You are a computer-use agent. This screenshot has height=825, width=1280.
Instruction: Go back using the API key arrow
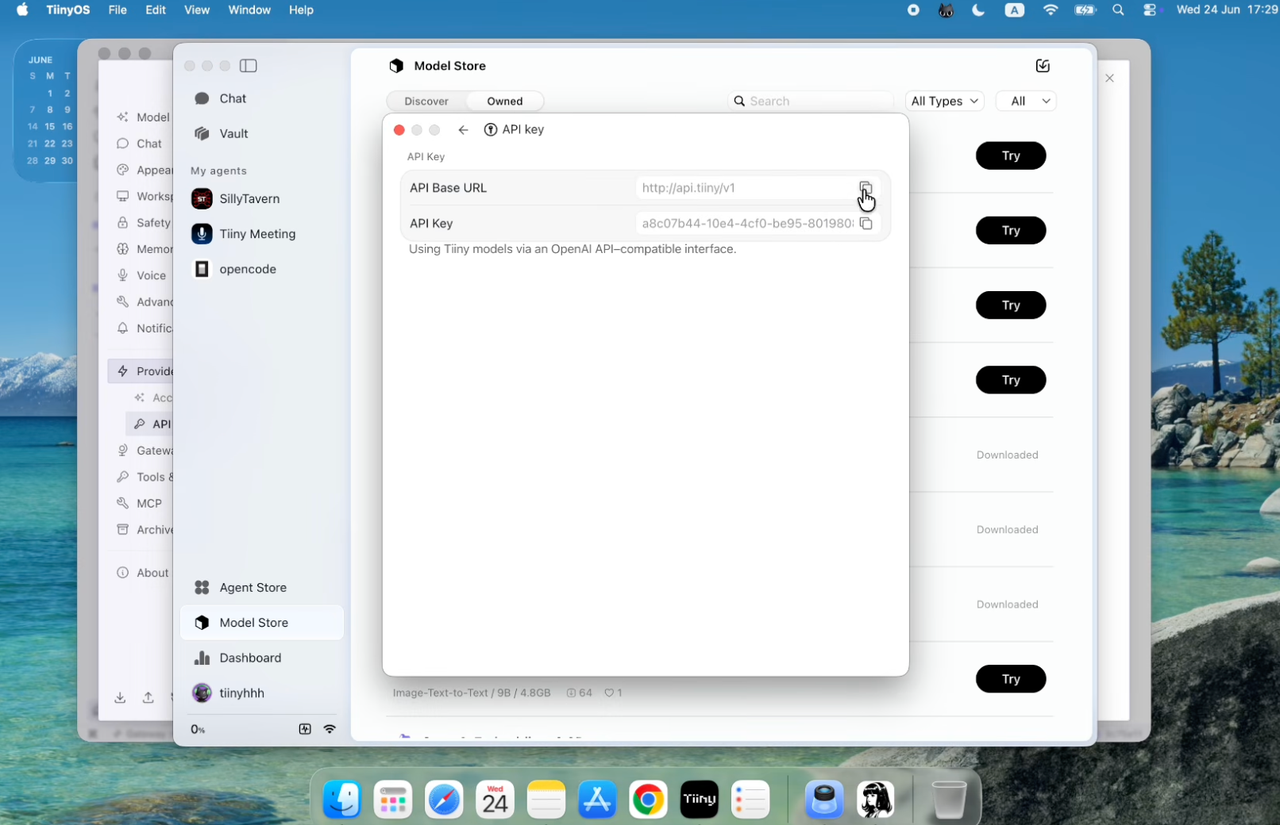[x=463, y=130]
